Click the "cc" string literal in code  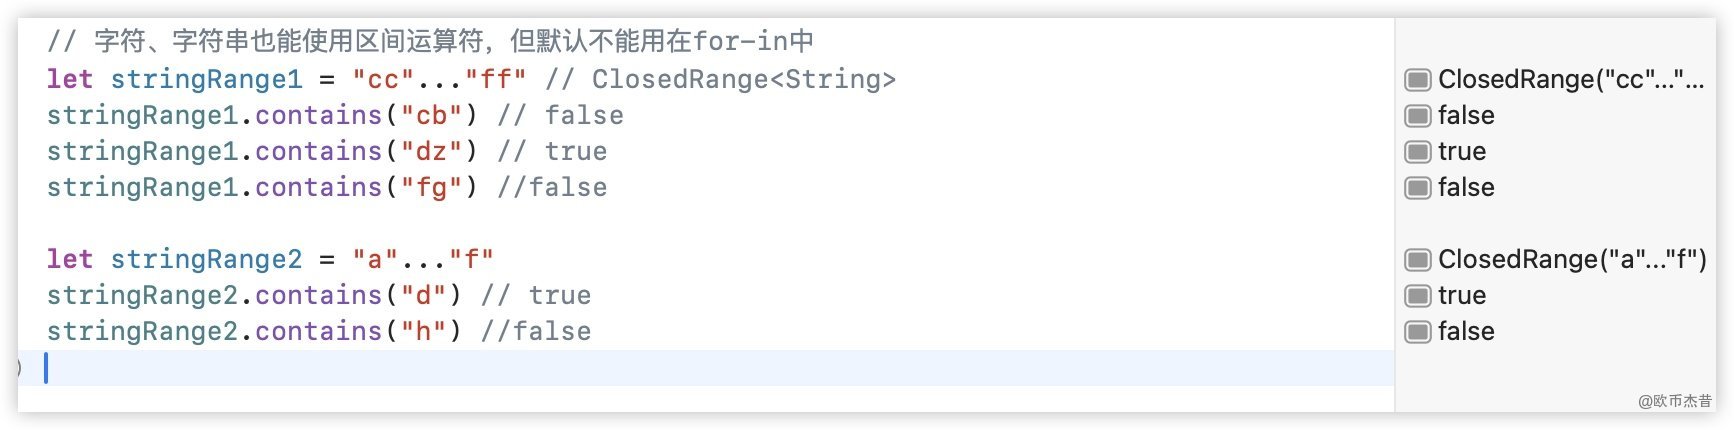coord(383,80)
